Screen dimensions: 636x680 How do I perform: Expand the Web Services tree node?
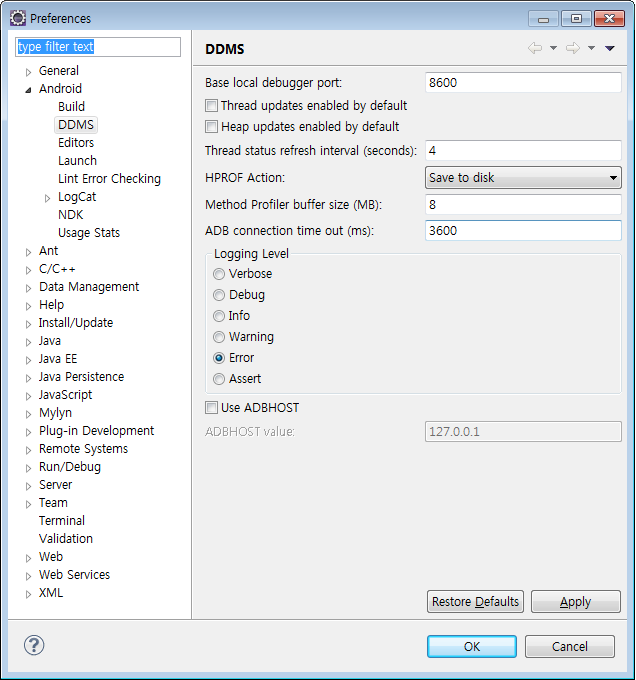coord(28,576)
